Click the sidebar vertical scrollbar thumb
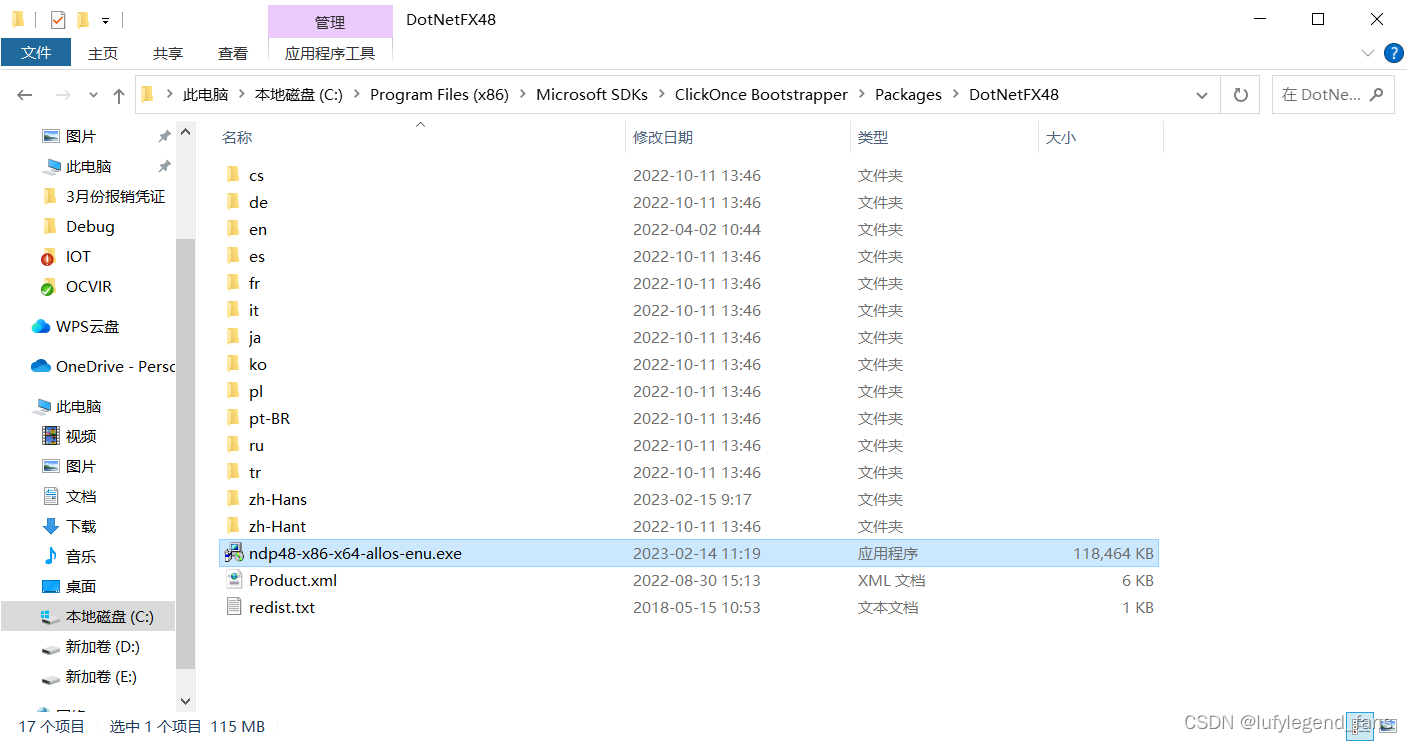 click(185, 453)
